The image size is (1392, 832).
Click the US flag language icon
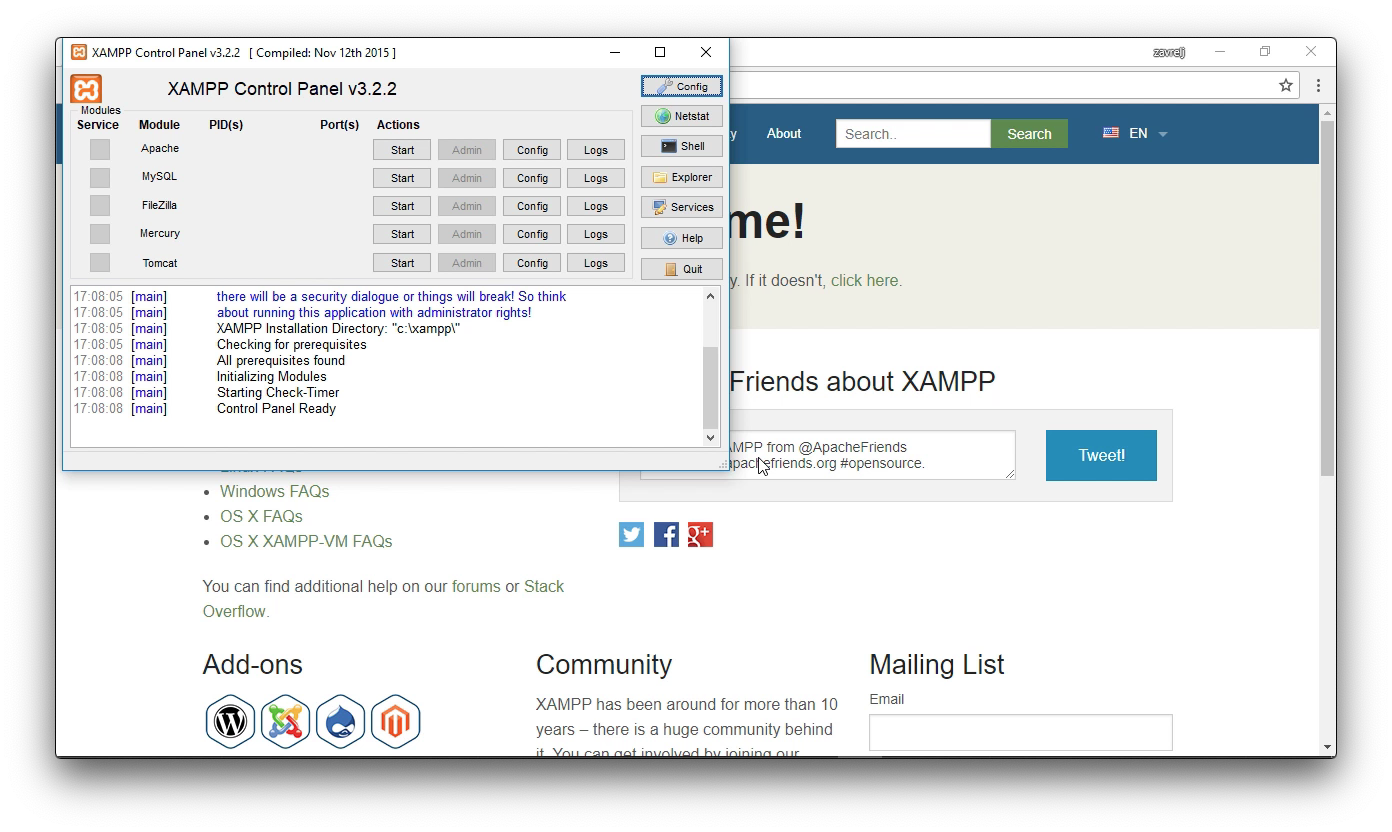tap(1111, 132)
